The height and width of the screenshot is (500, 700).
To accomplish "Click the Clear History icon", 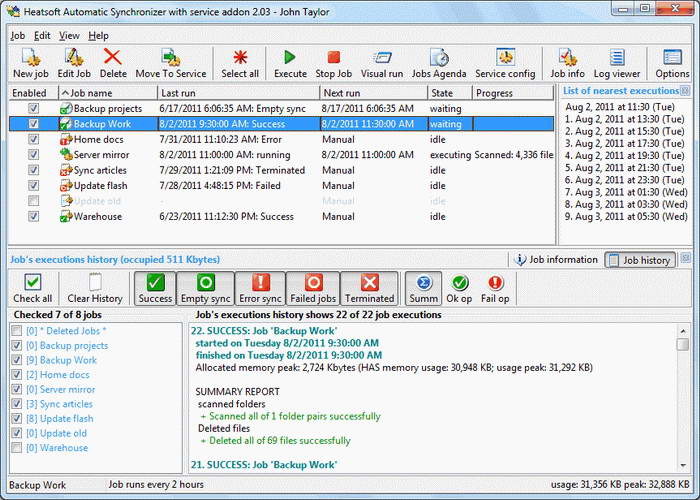I will coord(95,282).
